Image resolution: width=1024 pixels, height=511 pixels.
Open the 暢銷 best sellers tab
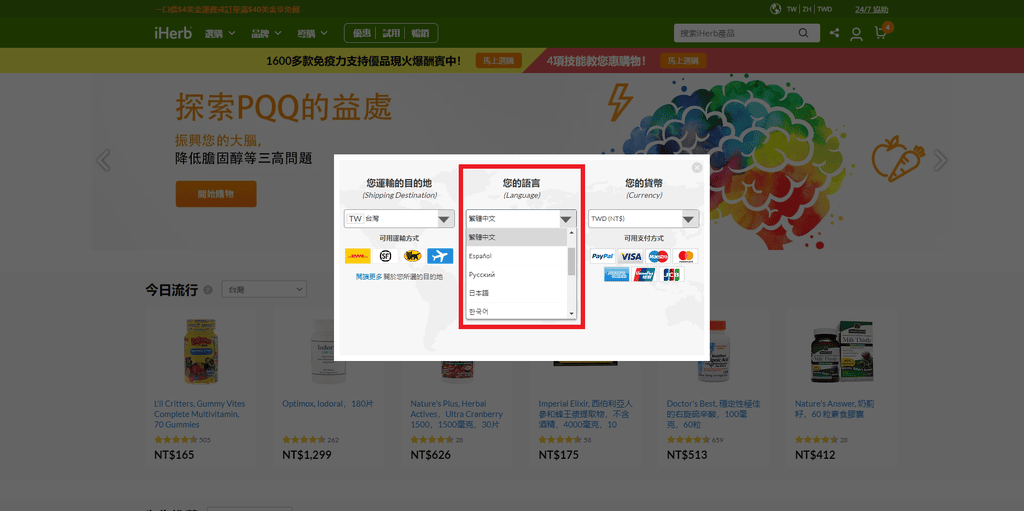pos(420,33)
